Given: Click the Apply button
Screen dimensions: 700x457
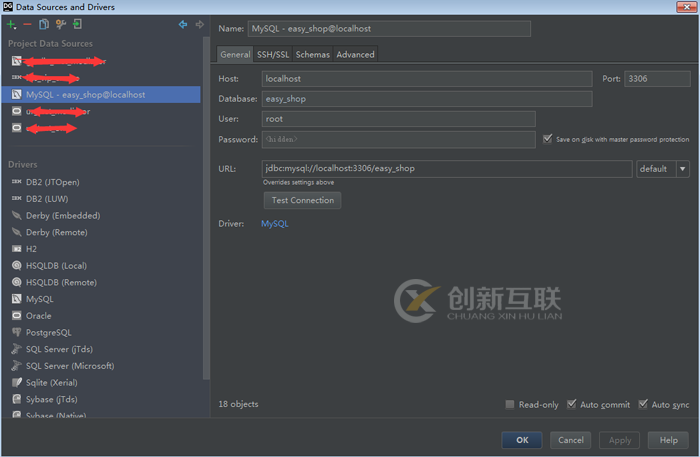Looking at the screenshot, I should pyautogui.click(x=620, y=440).
